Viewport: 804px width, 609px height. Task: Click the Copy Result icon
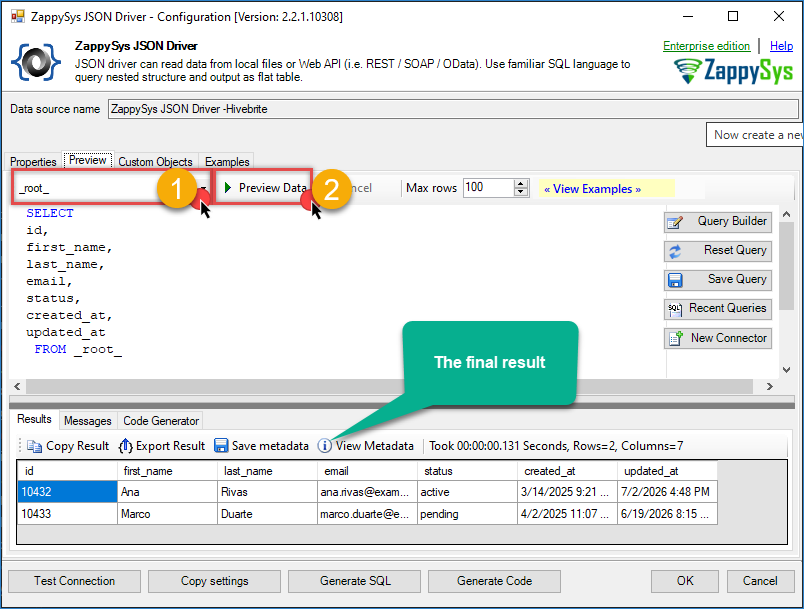click(34, 446)
